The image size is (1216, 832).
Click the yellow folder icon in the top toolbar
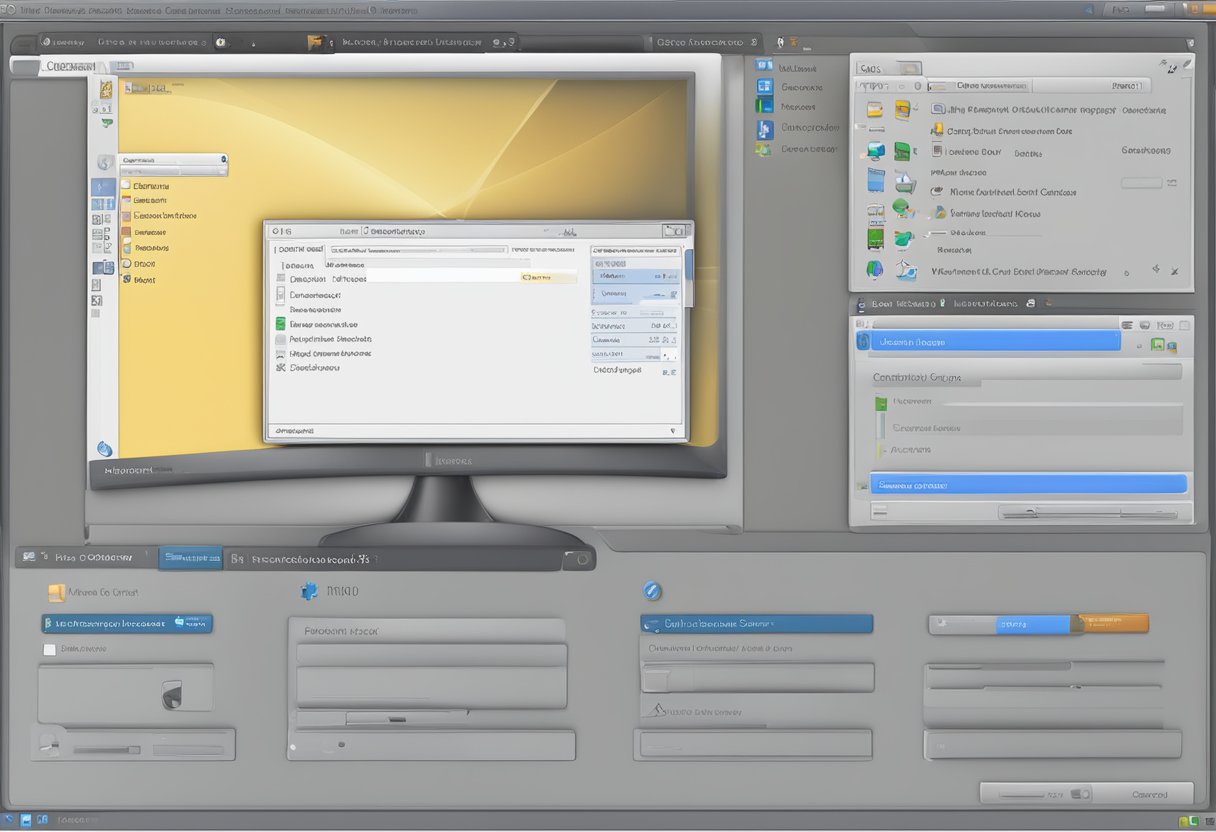click(316, 42)
